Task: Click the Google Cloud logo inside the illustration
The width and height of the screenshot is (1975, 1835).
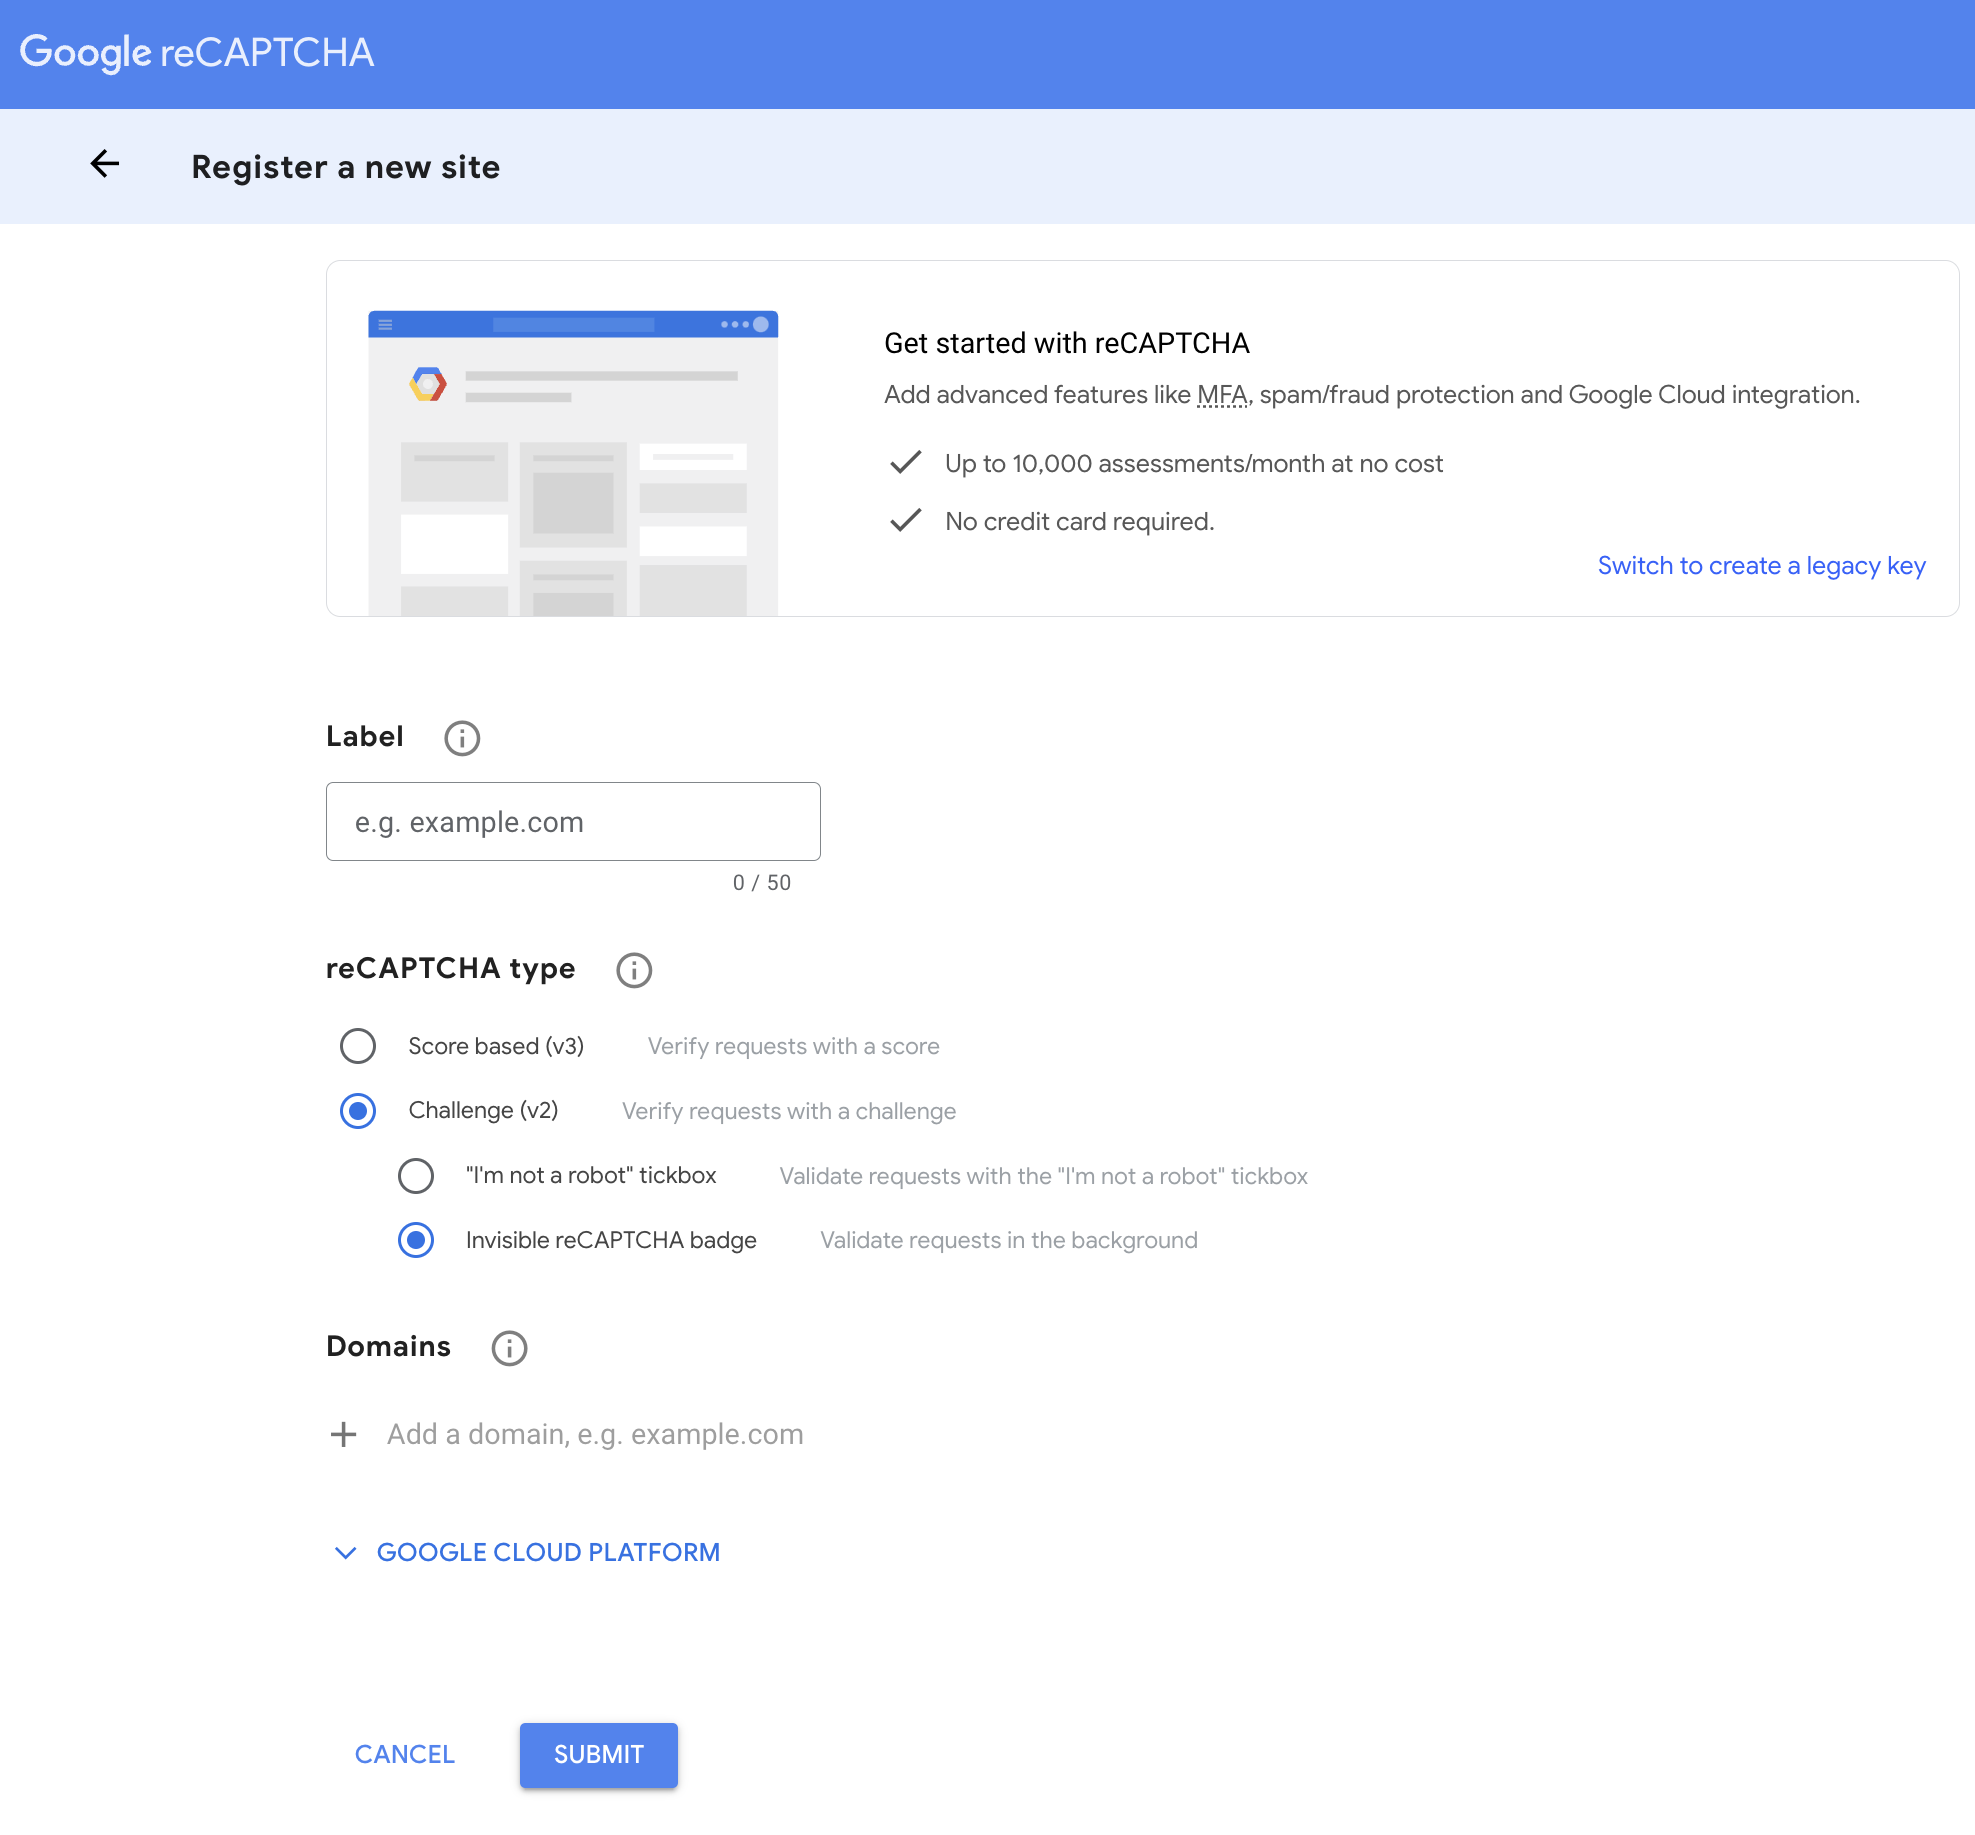Action: point(428,383)
